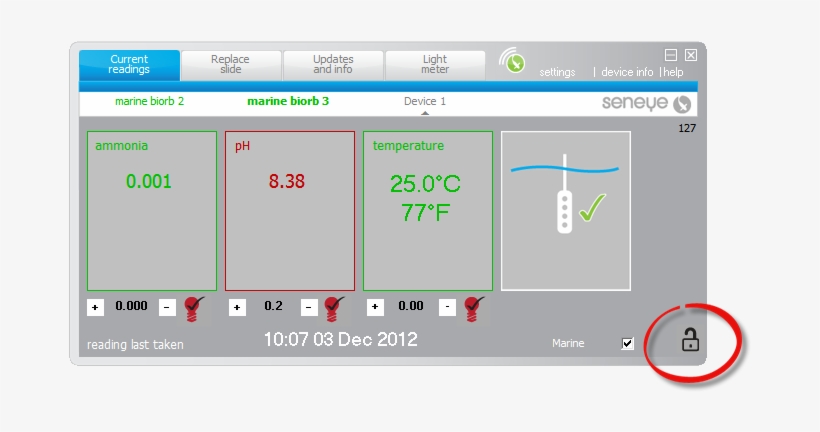Click the temperature reading panel
Image resolution: width=820 pixels, height=432 pixels.
[428, 211]
